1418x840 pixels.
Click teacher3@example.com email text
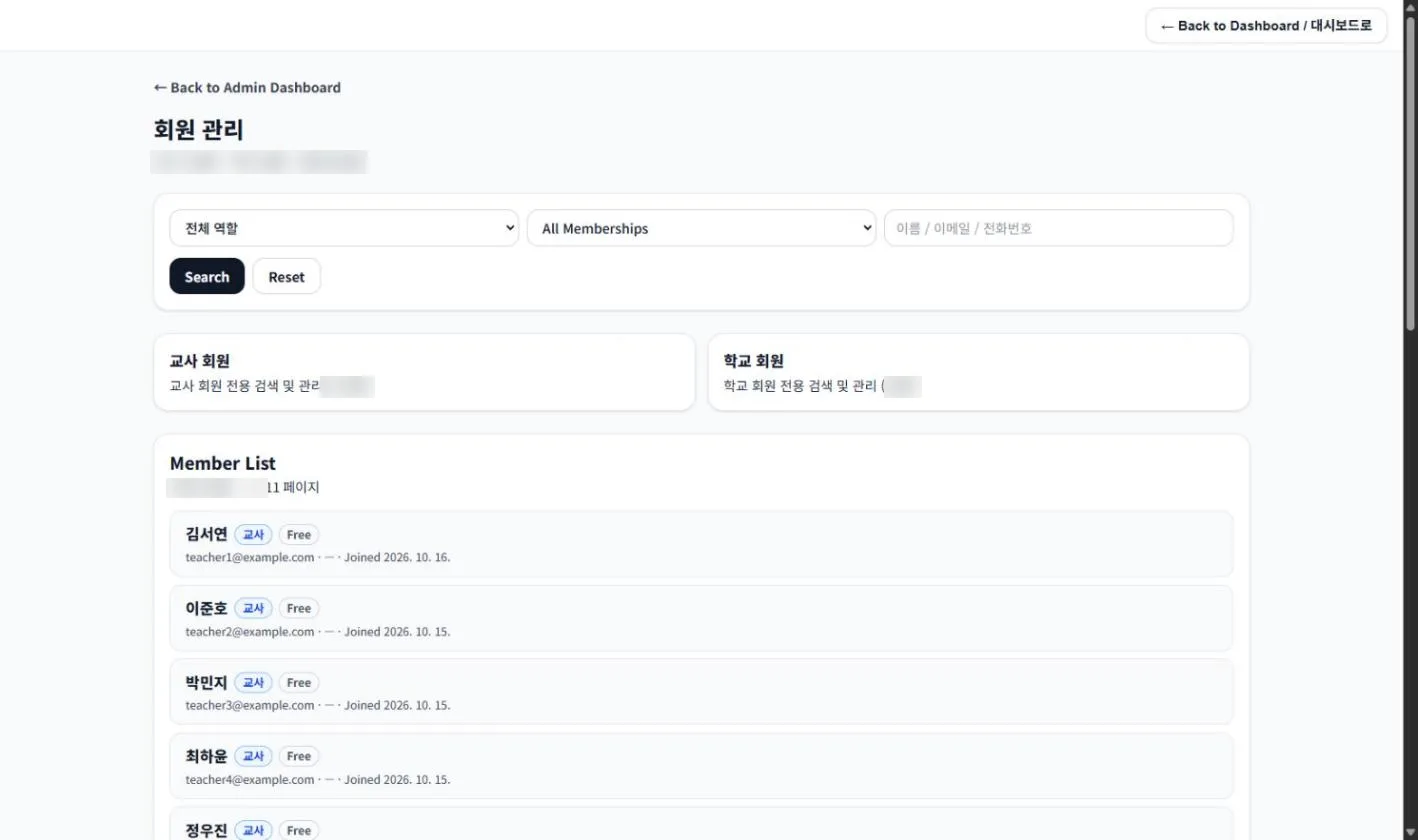tap(250, 706)
